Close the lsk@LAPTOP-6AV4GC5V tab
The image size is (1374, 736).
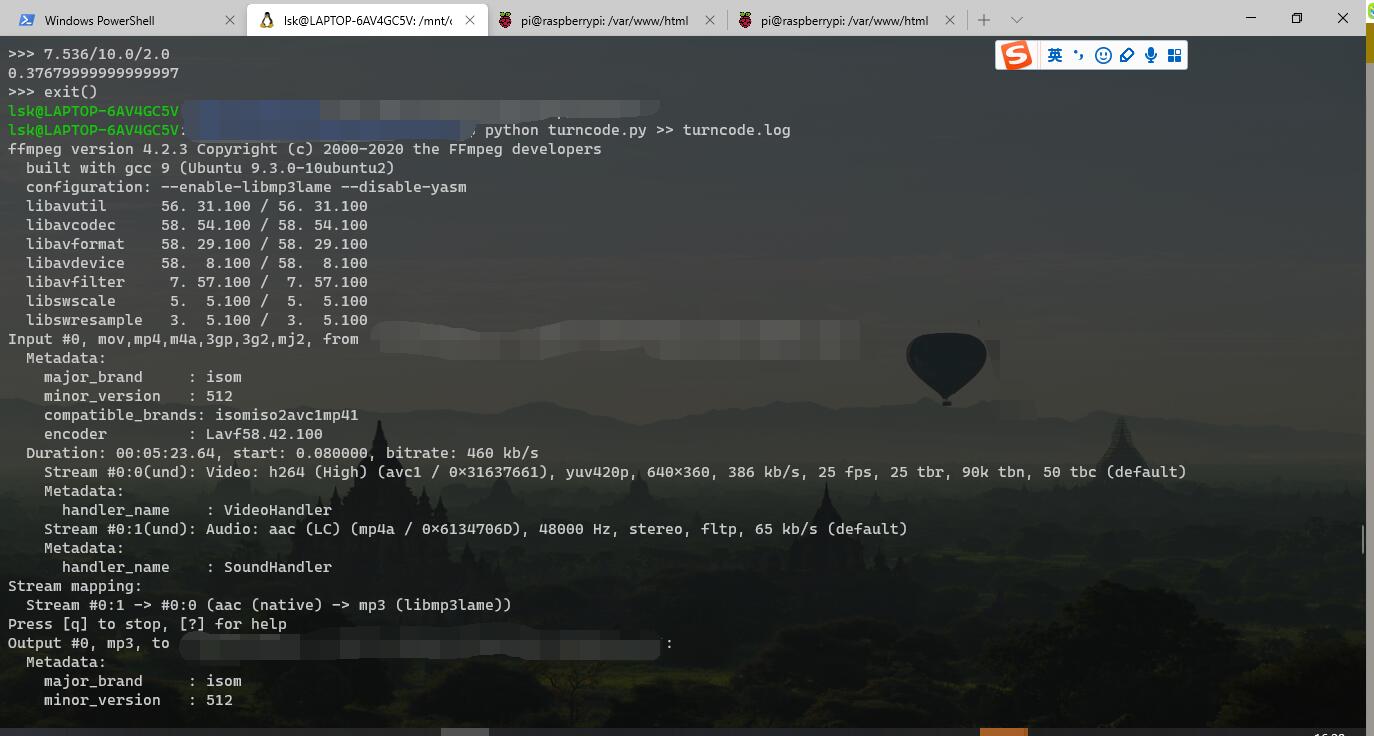470,20
